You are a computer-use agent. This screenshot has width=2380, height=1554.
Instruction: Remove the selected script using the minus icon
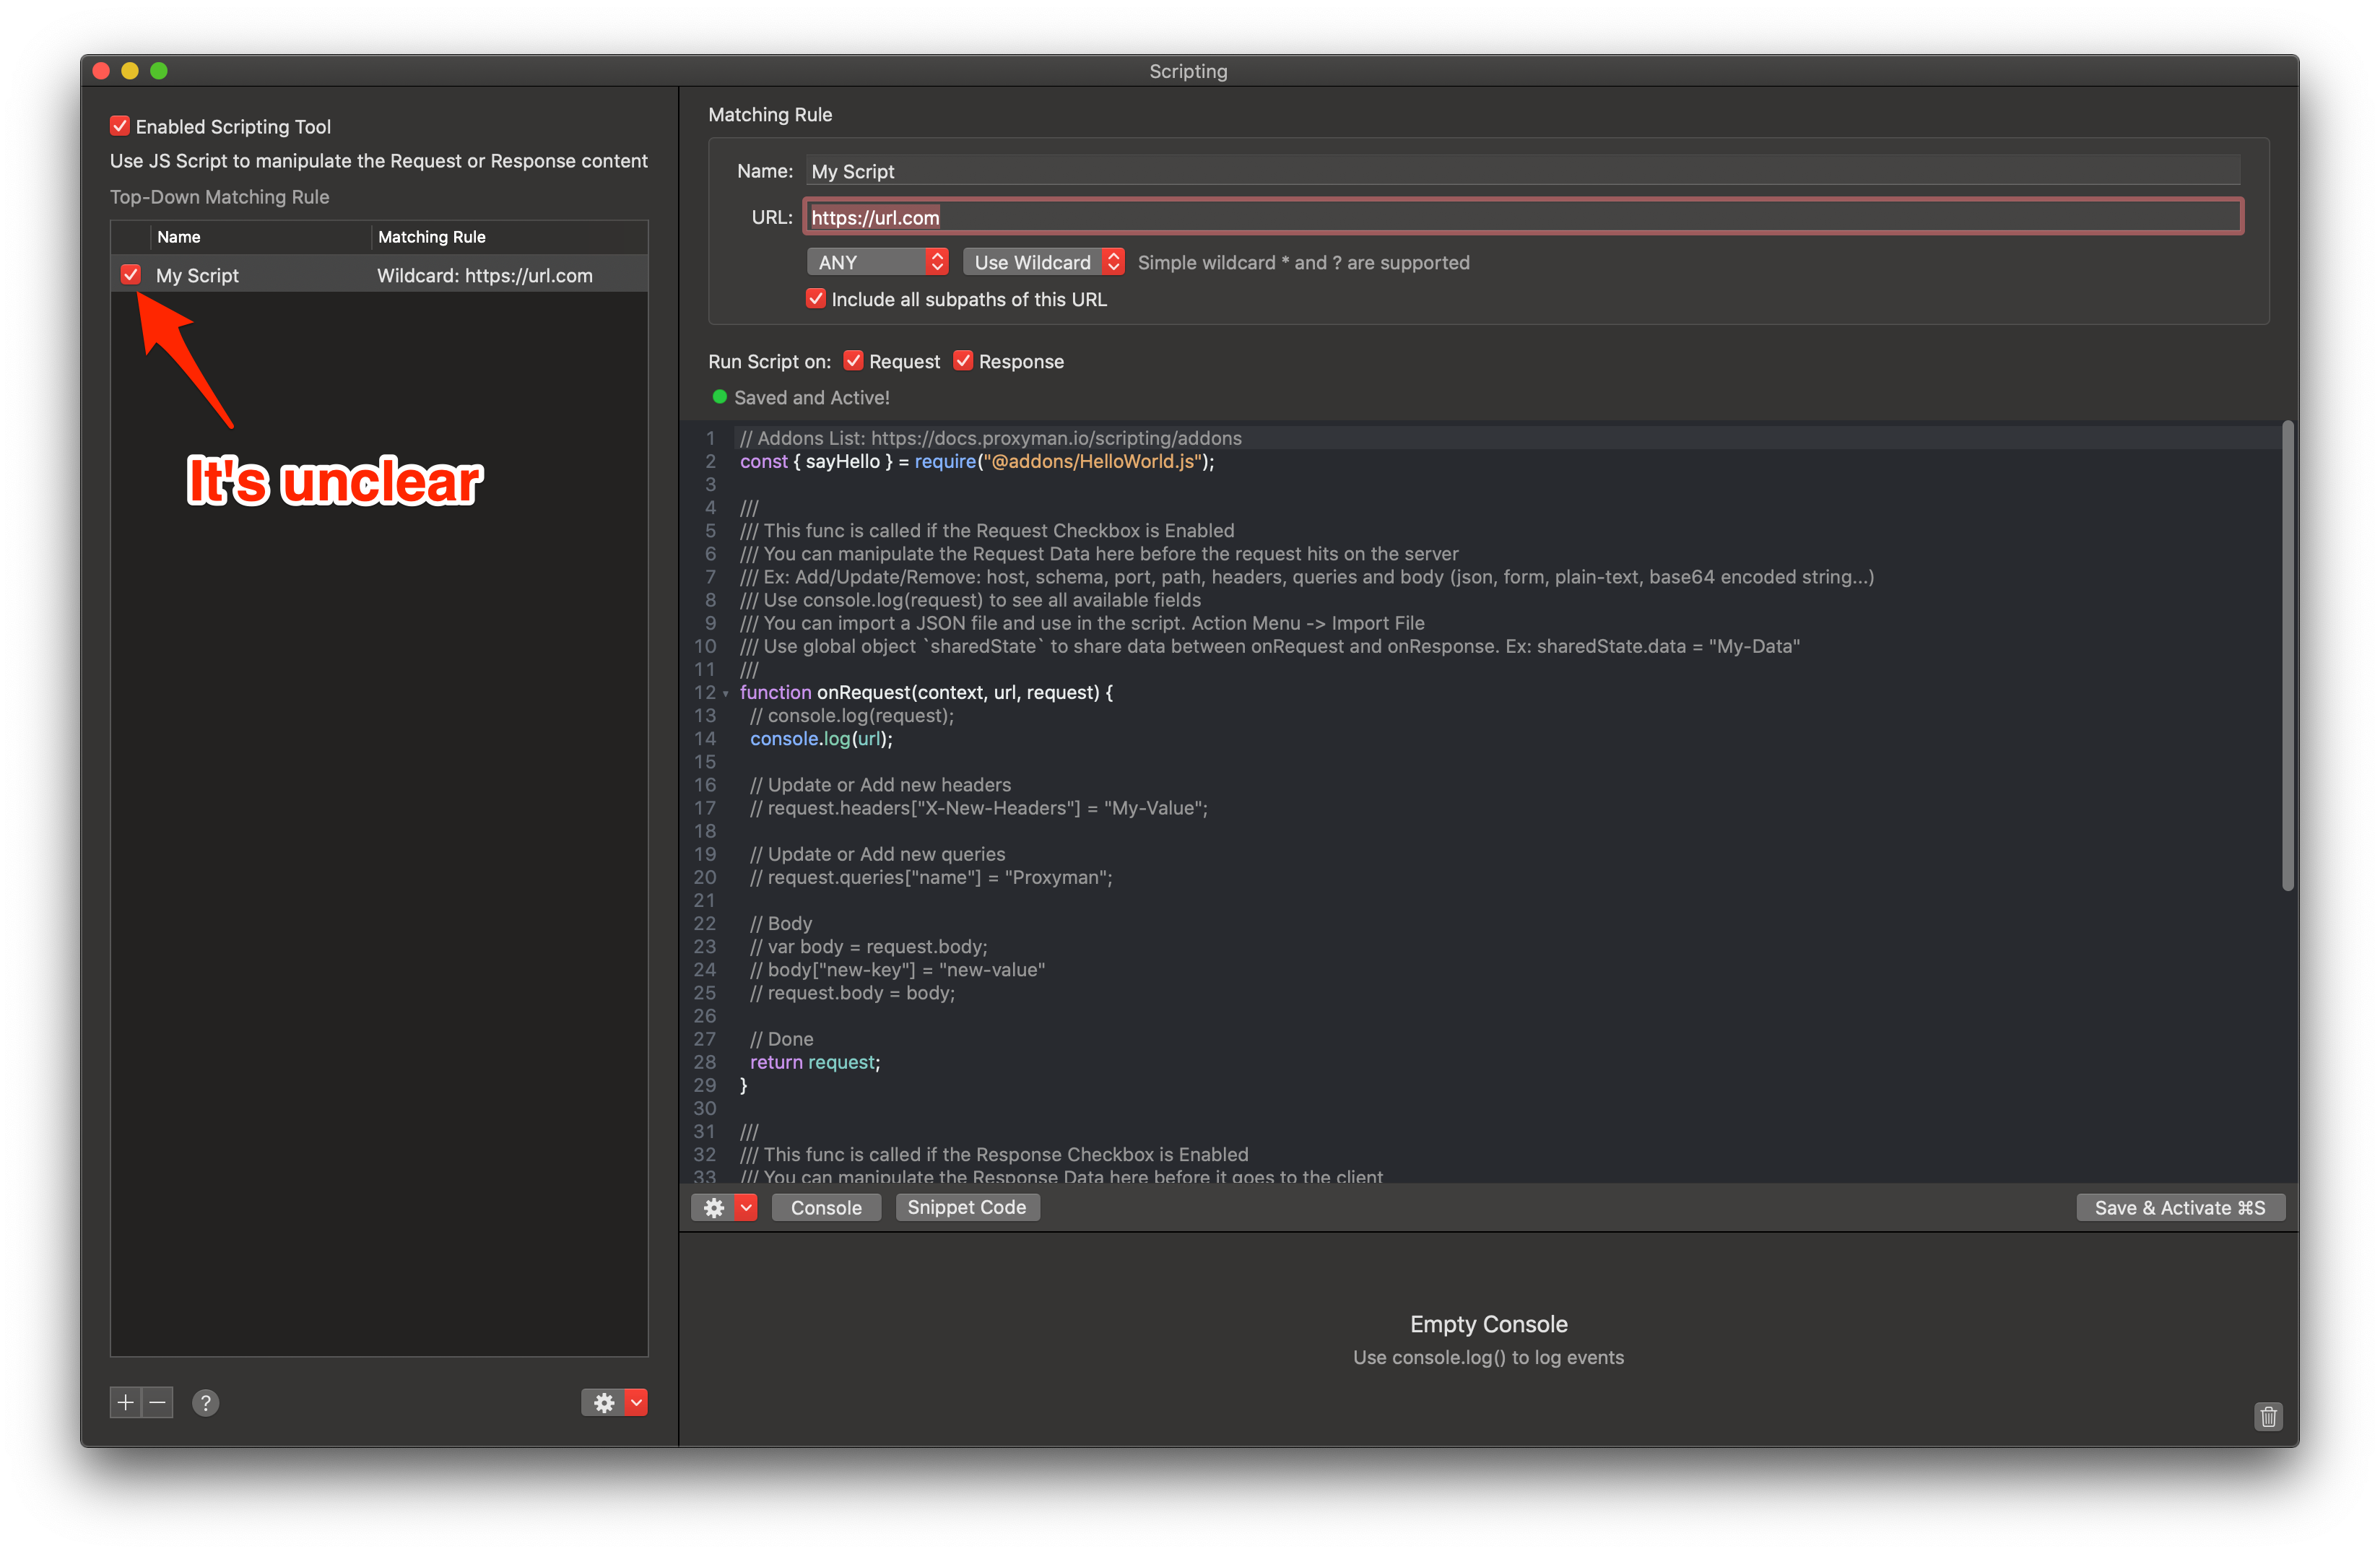[157, 1403]
